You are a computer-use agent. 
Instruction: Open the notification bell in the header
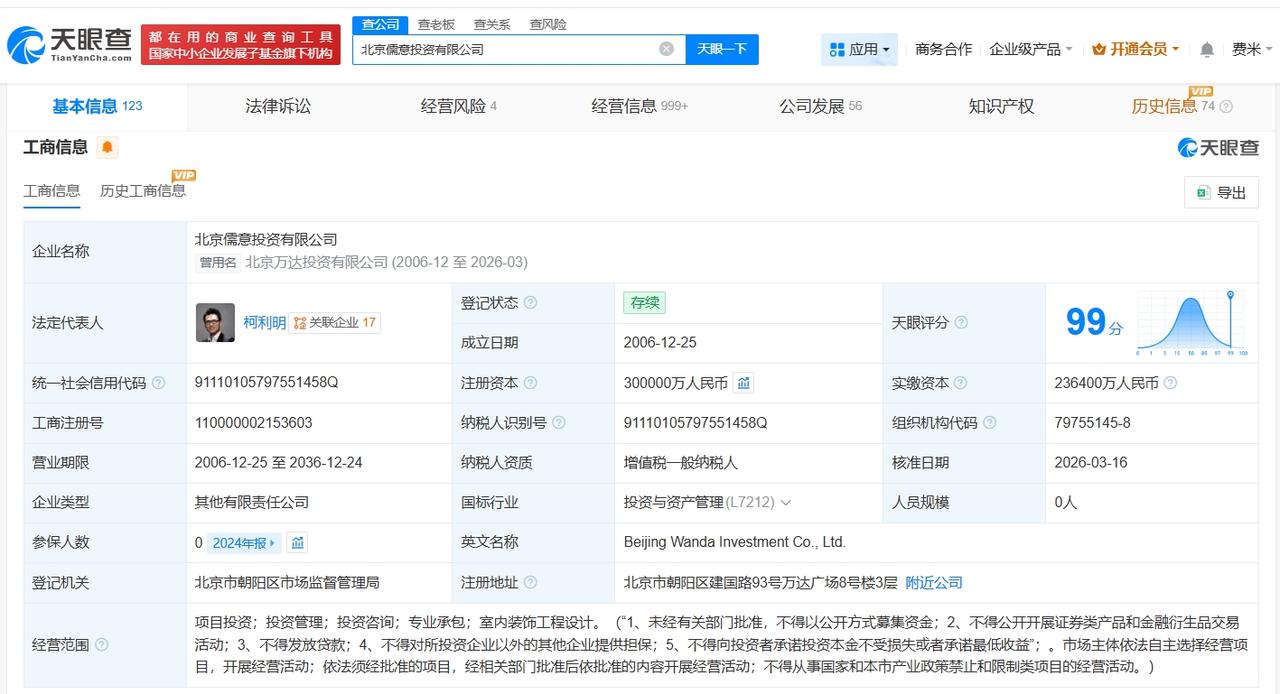[1207, 49]
